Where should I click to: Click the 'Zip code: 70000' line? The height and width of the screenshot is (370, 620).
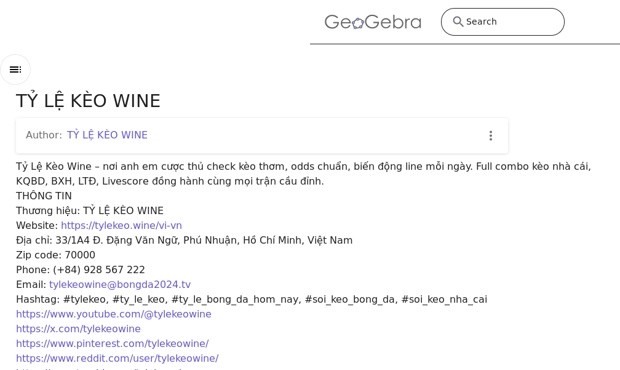(55, 255)
